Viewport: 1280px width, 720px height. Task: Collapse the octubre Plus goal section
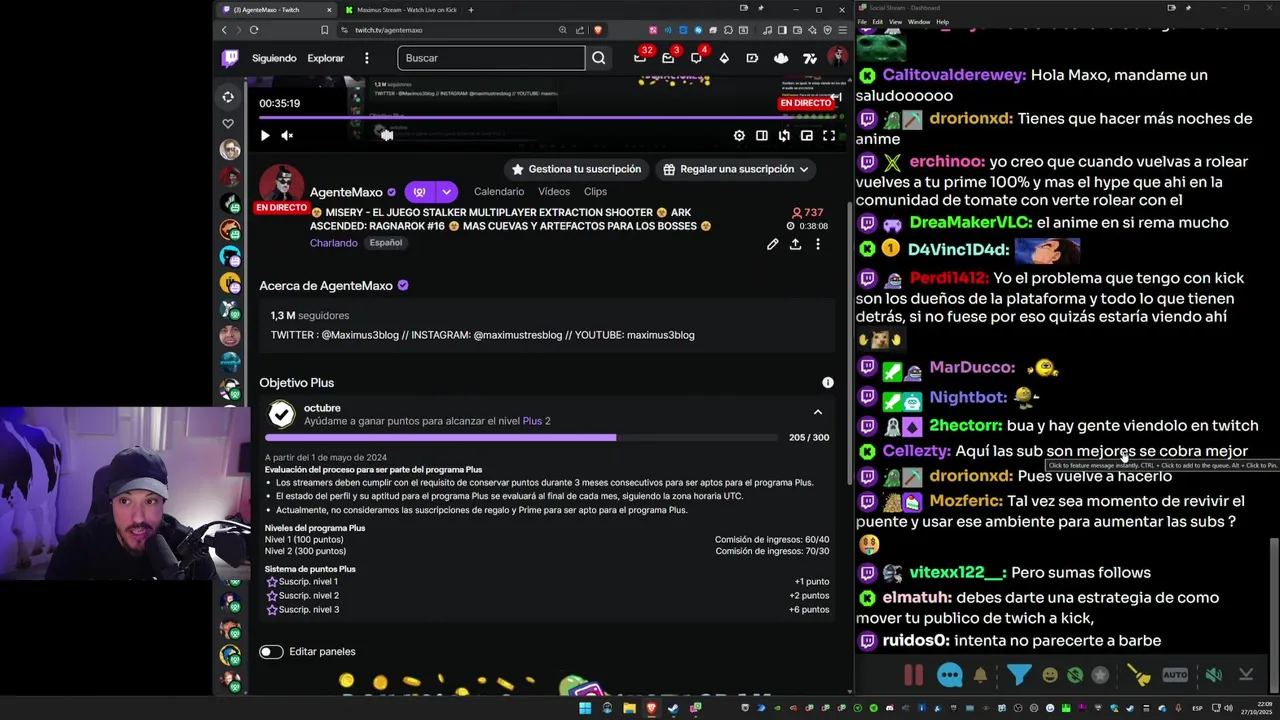[817, 412]
